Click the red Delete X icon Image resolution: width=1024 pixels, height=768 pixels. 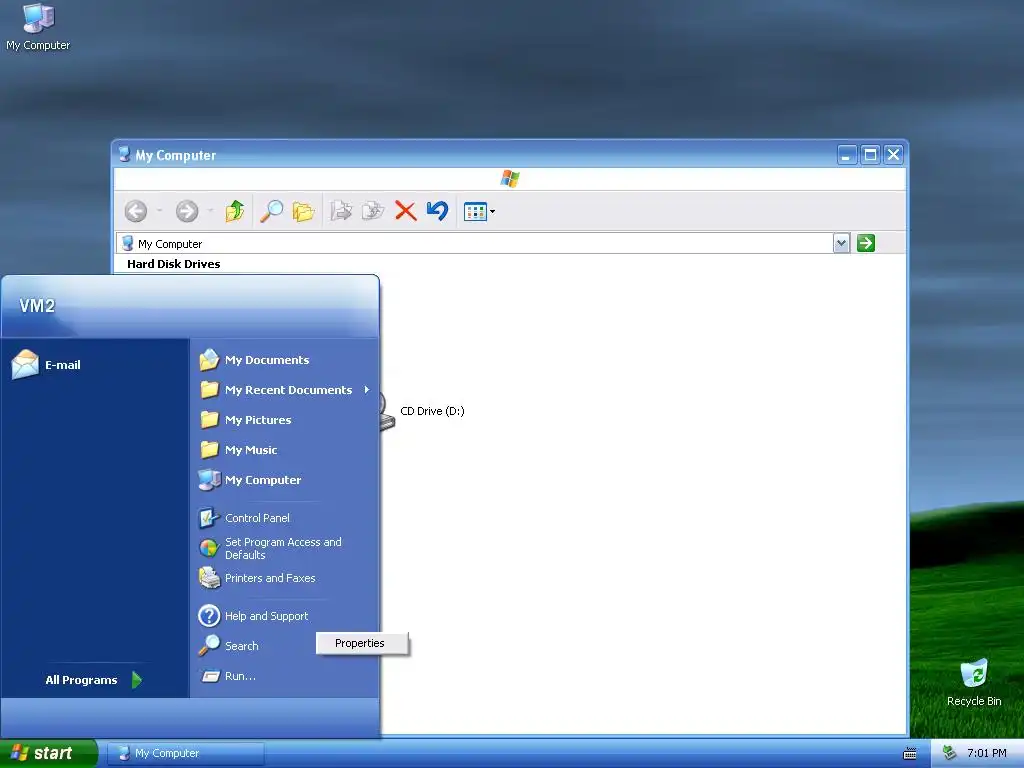tap(406, 211)
